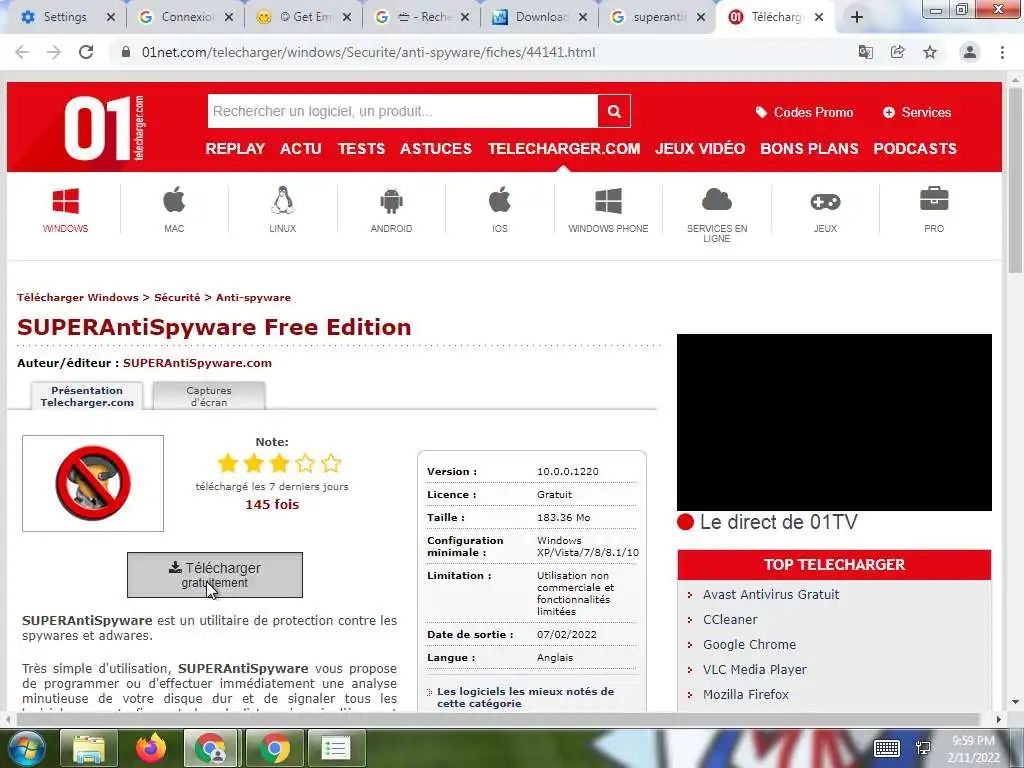Viewport: 1024px width, 768px height.
Task: Open CCleaner in Top Telecharger
Action: point(730,619)
